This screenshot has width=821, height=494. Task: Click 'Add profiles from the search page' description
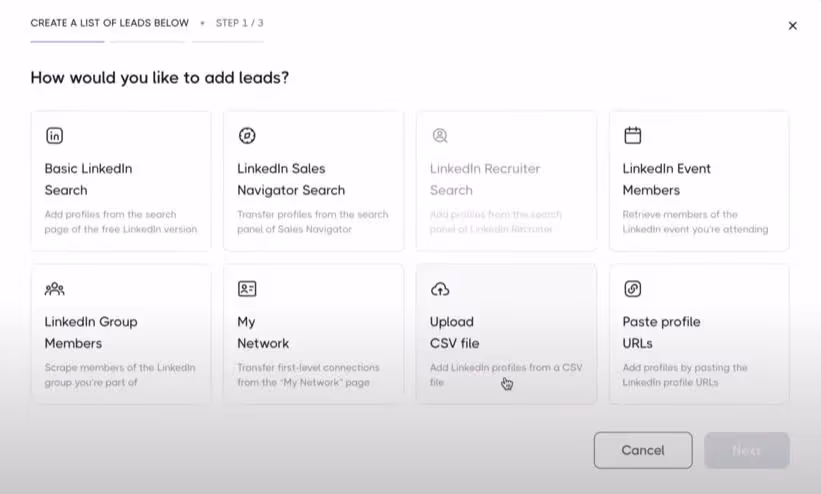(x=121, y=222)
